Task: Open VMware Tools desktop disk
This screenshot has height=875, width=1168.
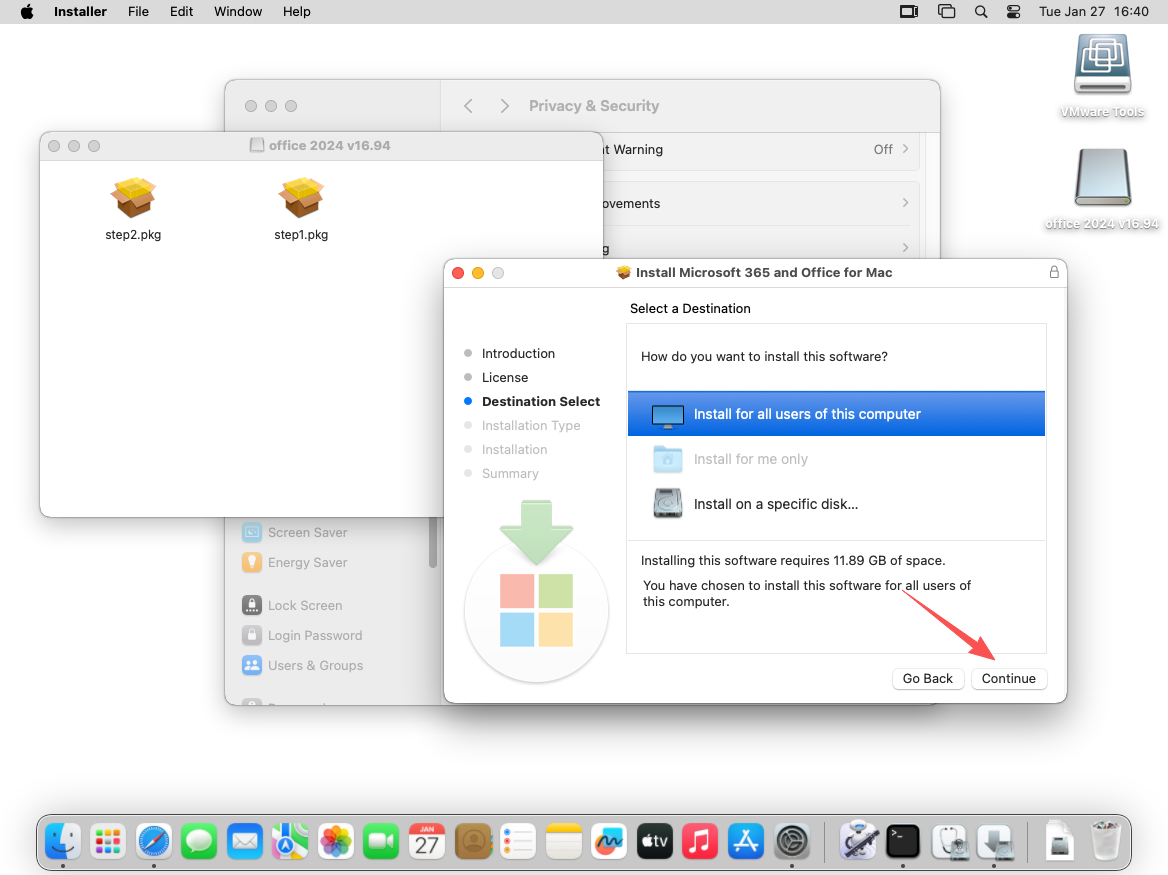Action: [1102, 66]
